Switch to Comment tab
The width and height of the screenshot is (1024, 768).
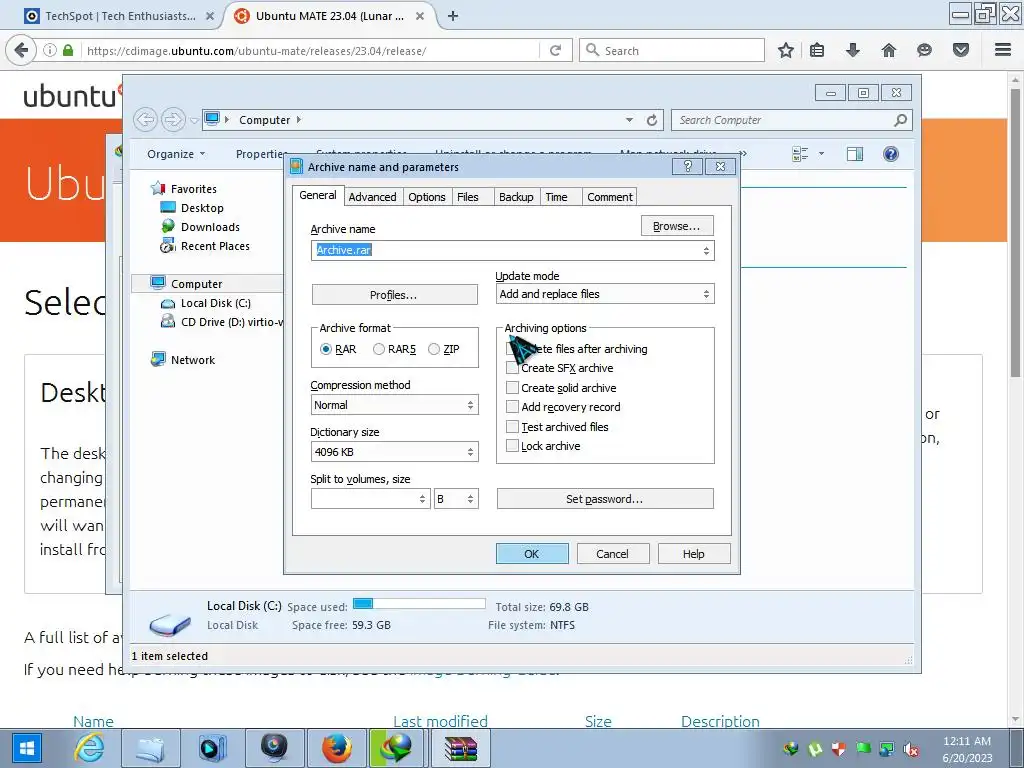point(609,197)
